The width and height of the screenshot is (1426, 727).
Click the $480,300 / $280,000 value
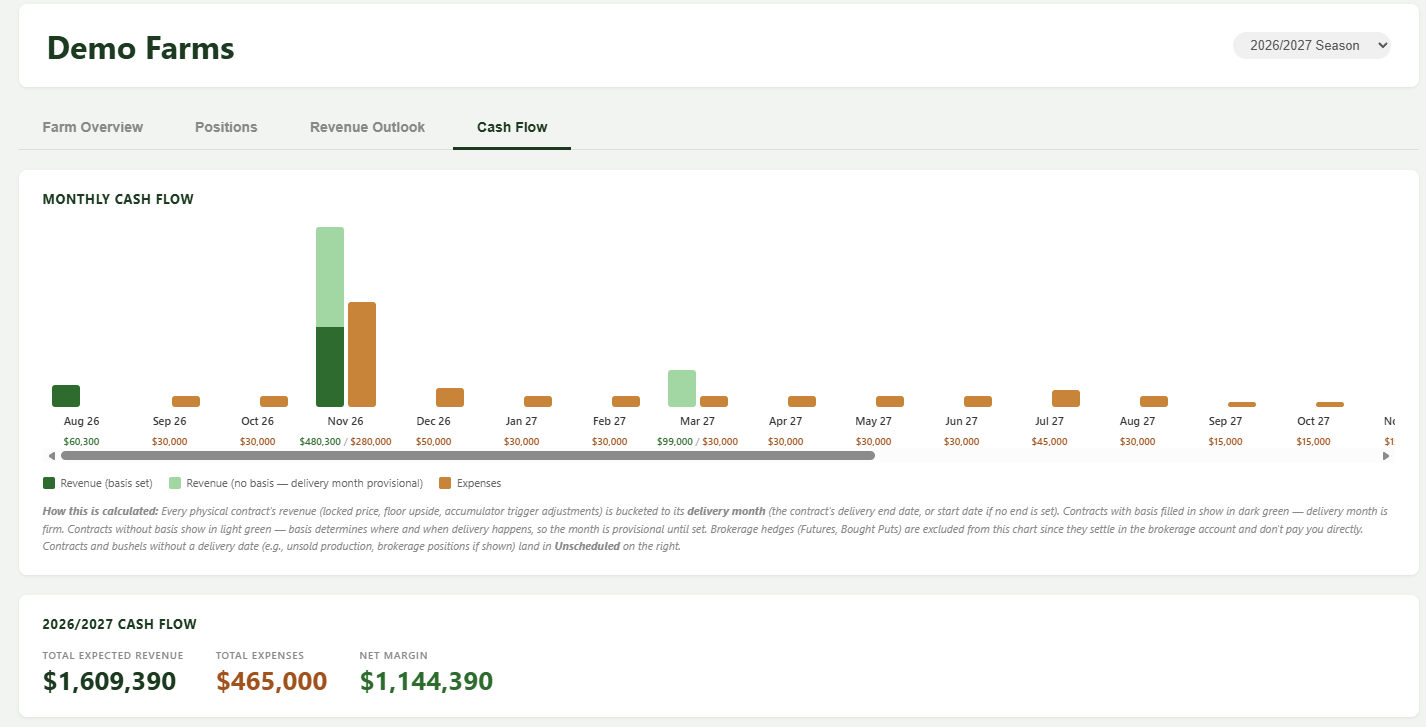(345, 441)
